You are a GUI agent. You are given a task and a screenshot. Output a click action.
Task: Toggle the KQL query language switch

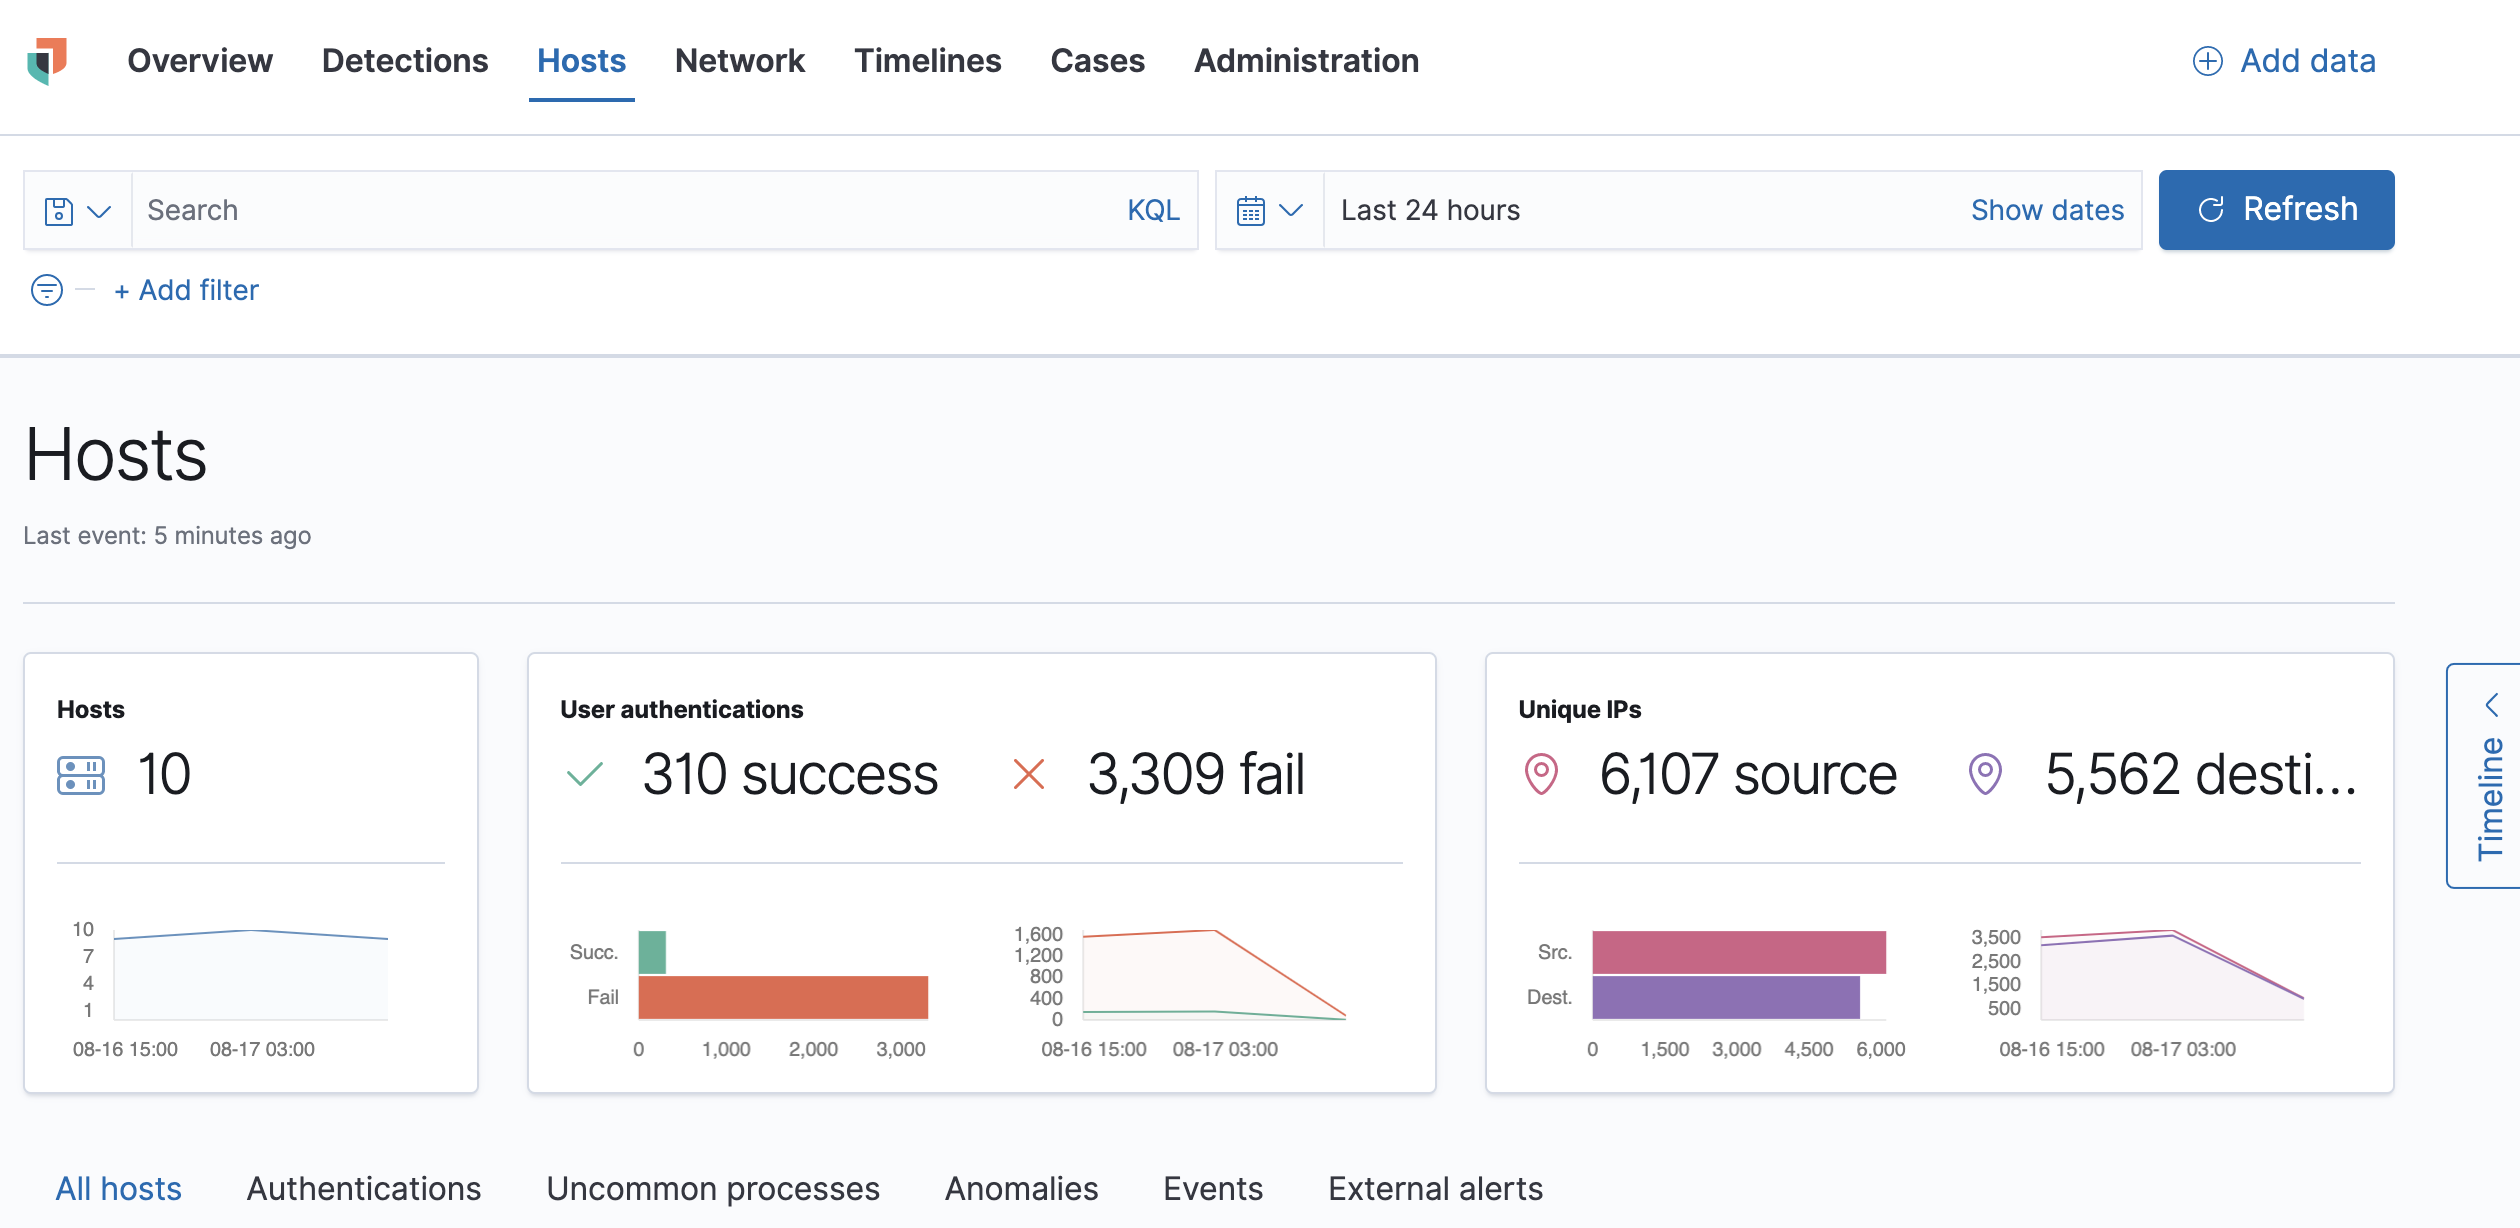click(1153, 210)
